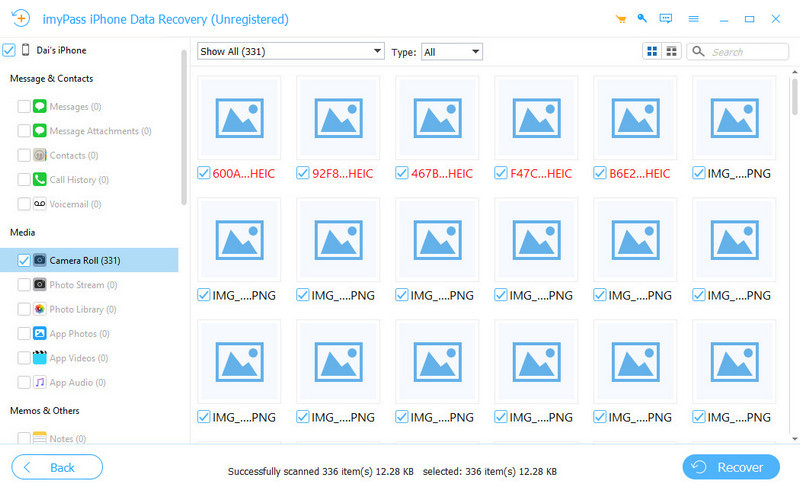800x491 pixels.
Task: Click the iPhone device icon
Action: pos(26,50)
